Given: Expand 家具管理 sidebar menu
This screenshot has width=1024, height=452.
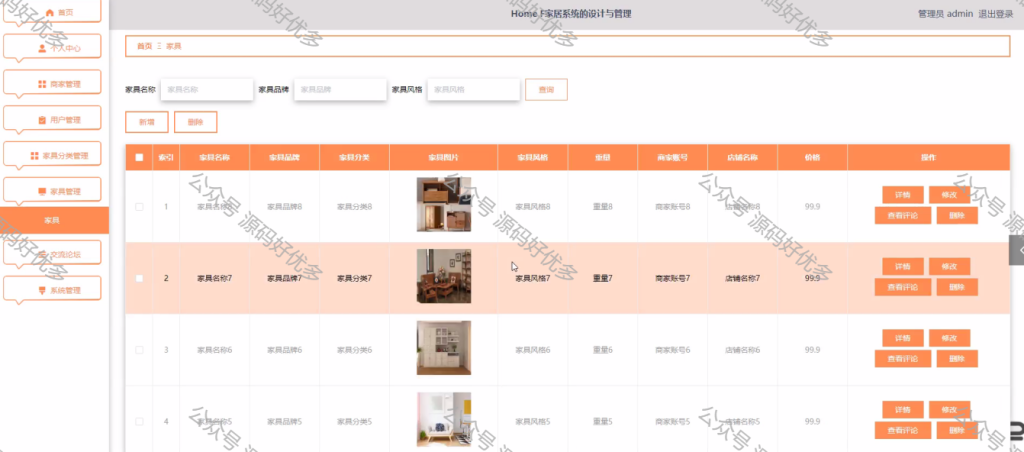Looking at the screenshot, I should pos(52,191).
